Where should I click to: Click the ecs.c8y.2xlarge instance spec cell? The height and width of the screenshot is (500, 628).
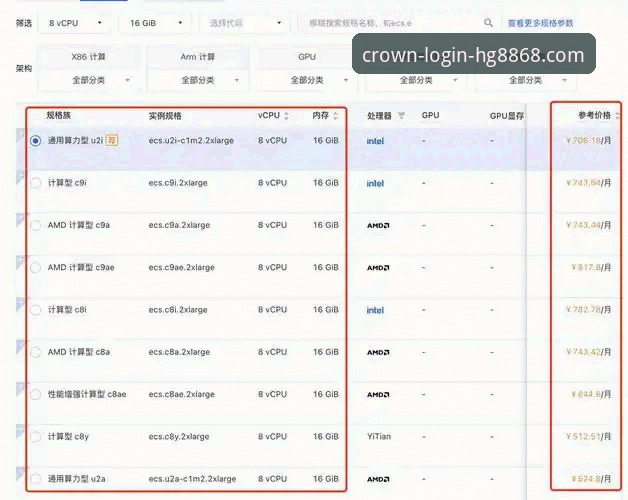pos(179,437)
